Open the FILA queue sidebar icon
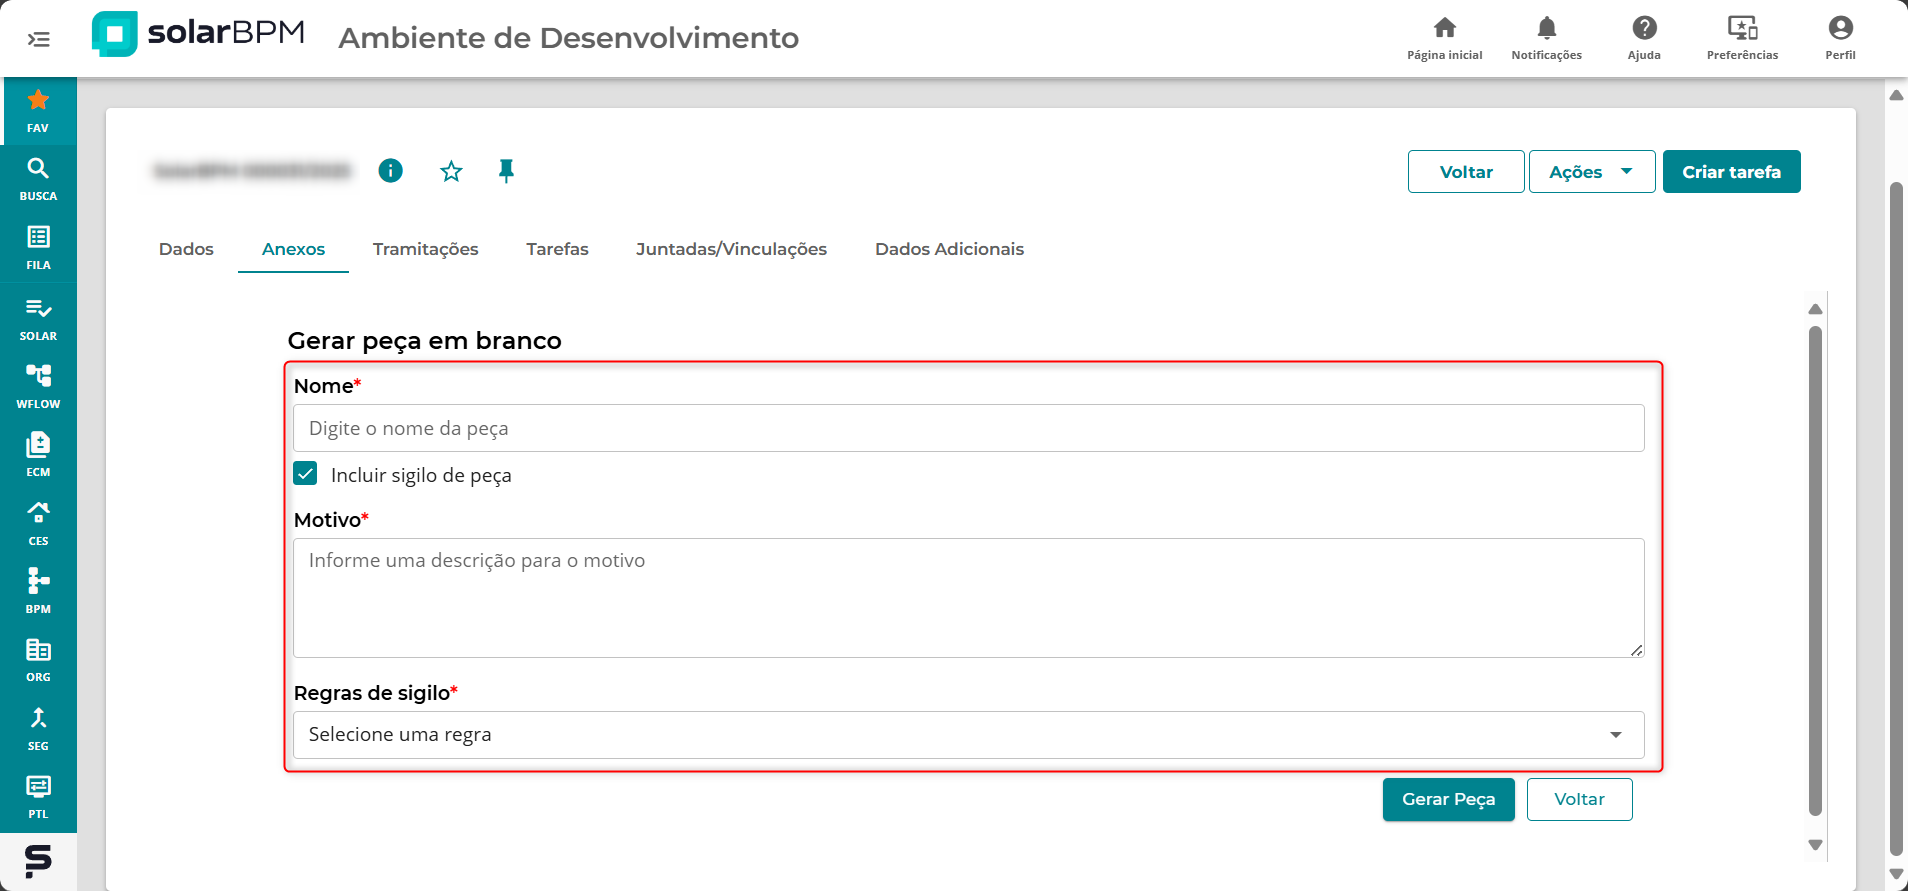The width and height of the screenshot is (1908, 891). (x=38, y=247)
